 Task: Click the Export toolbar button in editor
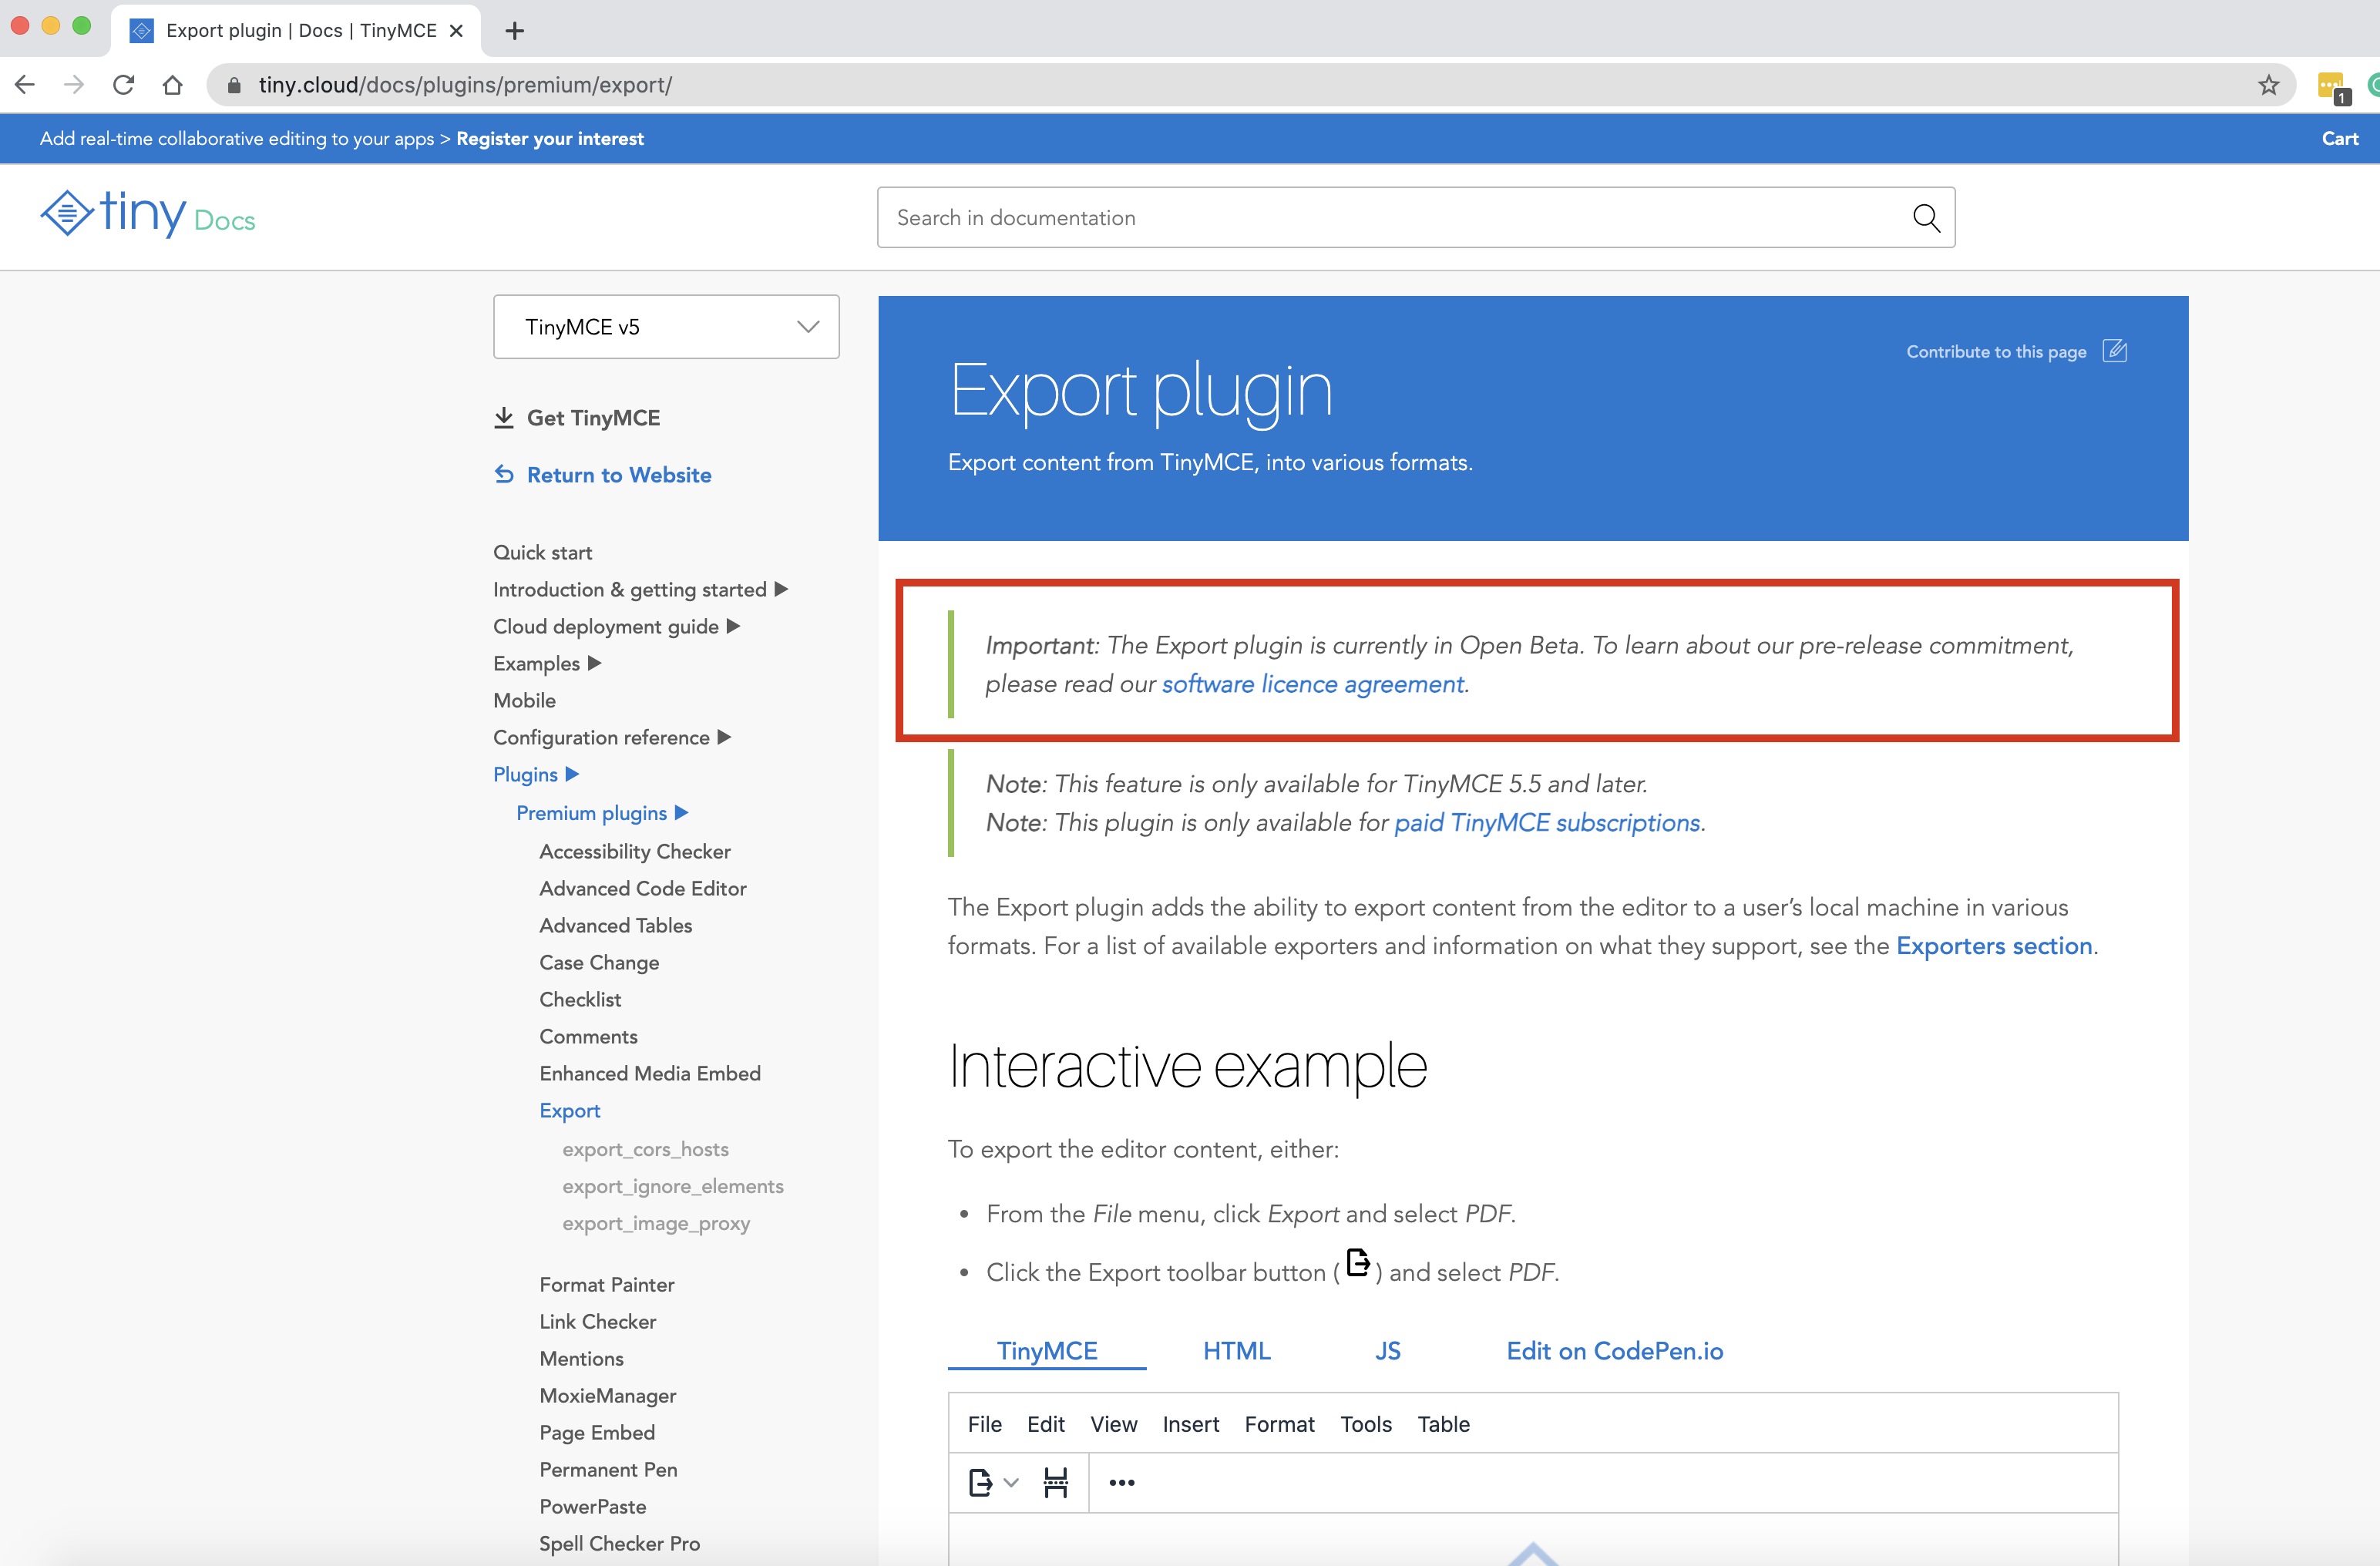coord(980,1482)
